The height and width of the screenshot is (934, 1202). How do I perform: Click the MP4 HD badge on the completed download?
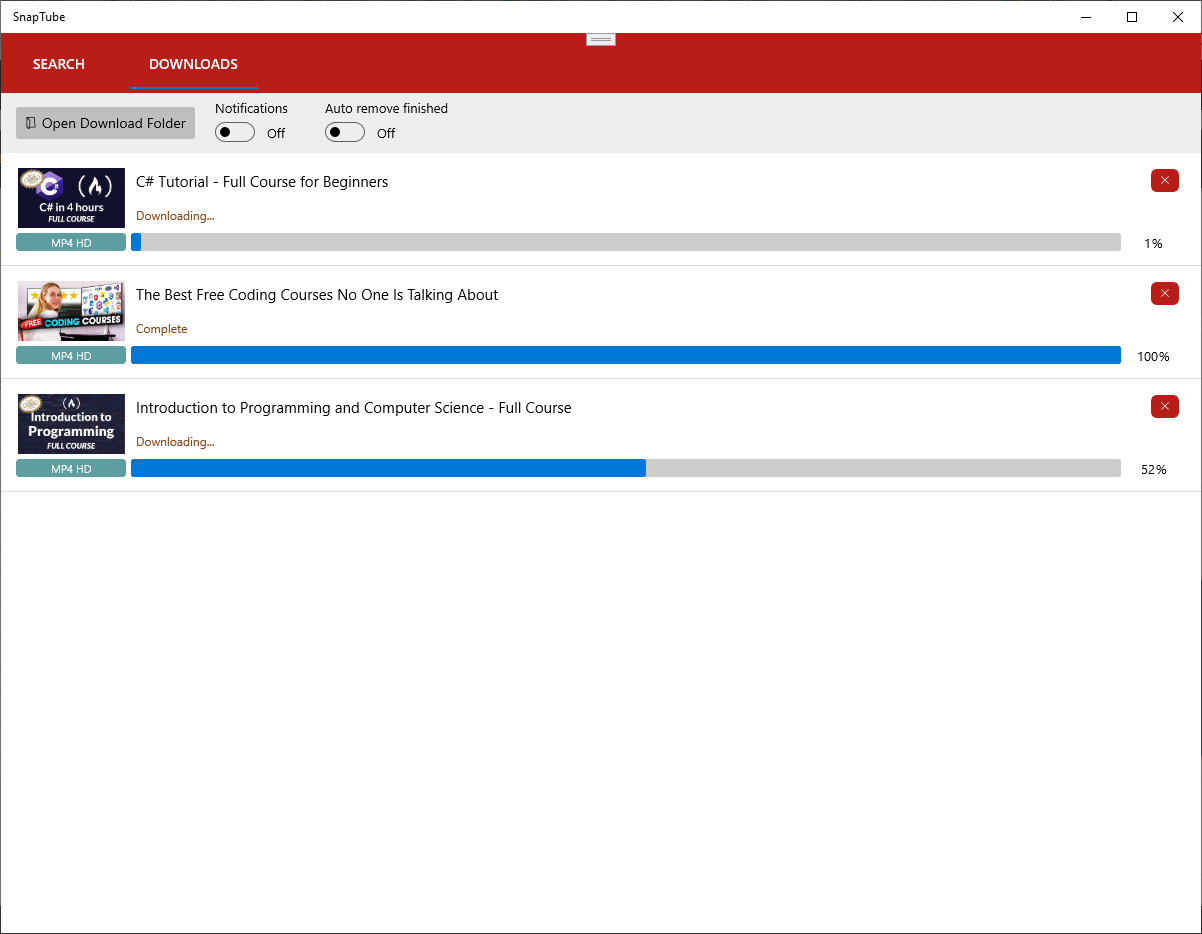coord(70,354)
